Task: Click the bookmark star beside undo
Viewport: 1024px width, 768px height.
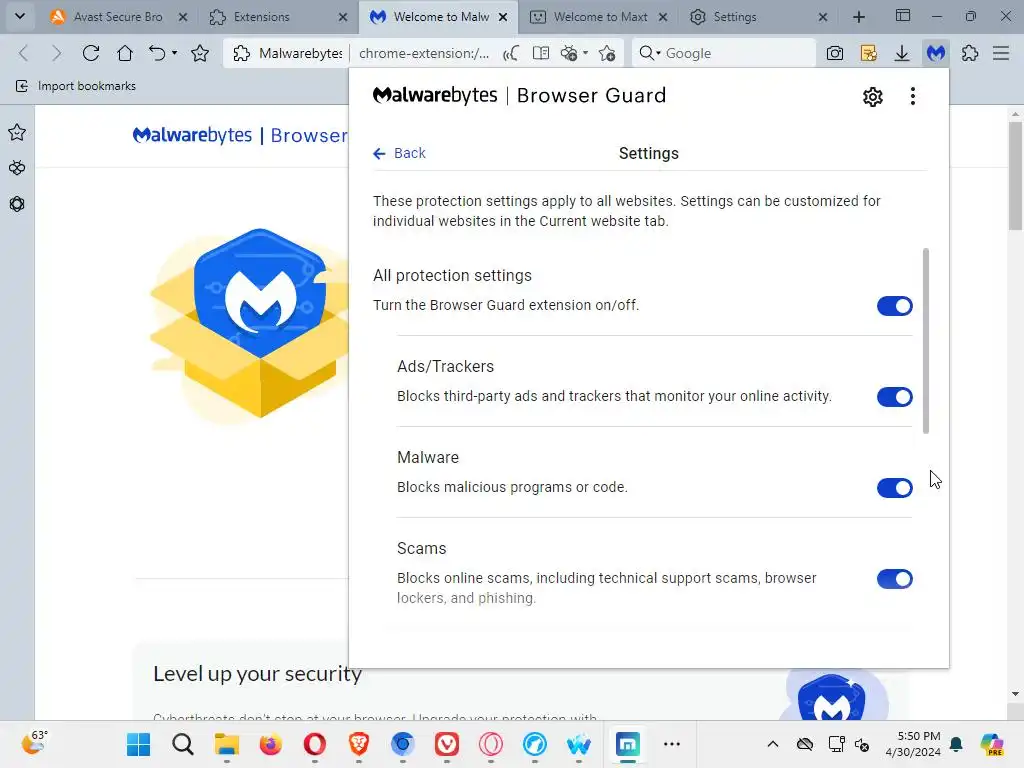Action: coord(200,53)
